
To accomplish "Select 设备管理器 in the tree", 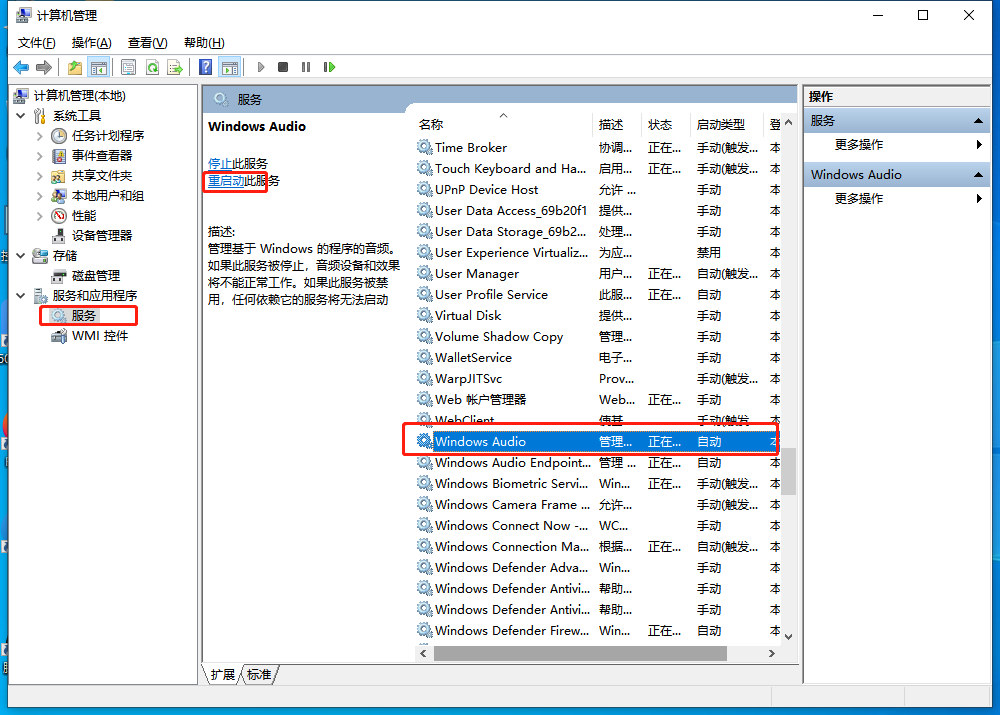I will 101,236.
